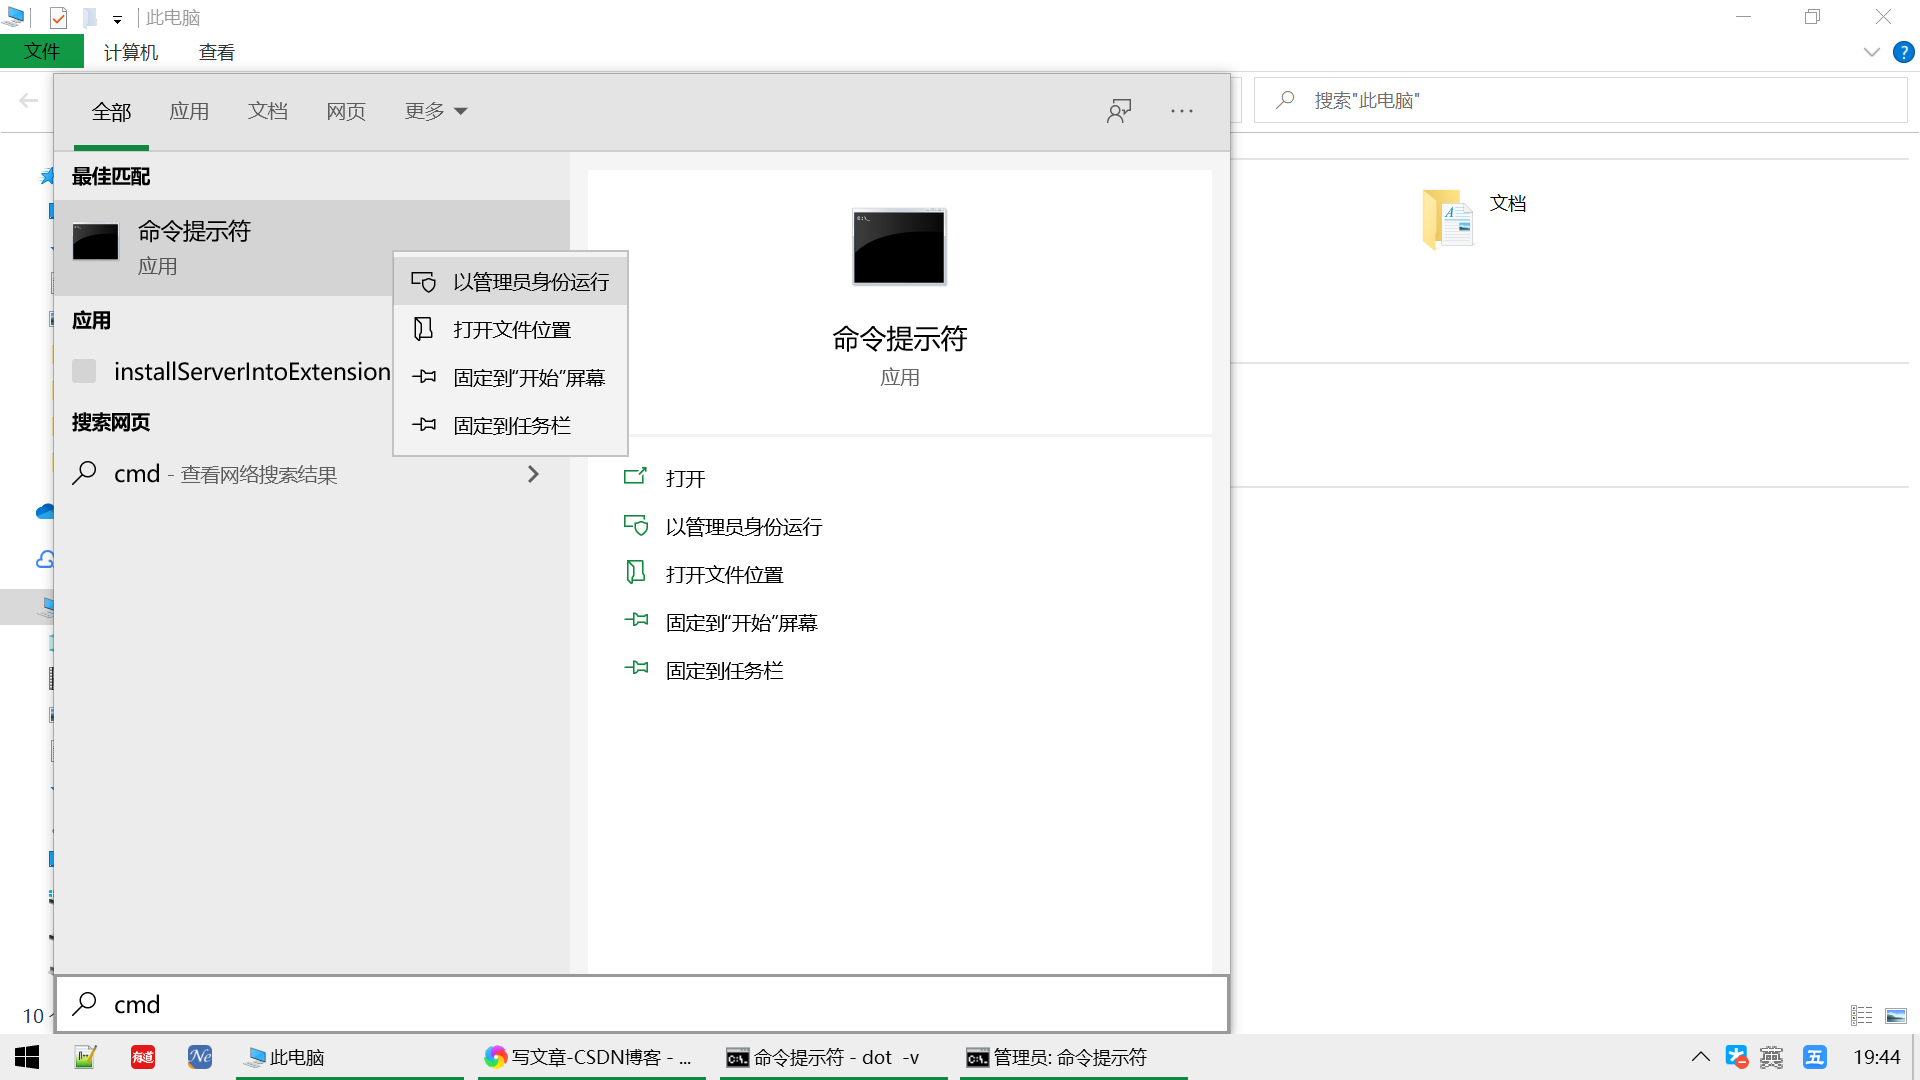
Task: Switch to the 应用 search tab
Action: pos(189,111)
